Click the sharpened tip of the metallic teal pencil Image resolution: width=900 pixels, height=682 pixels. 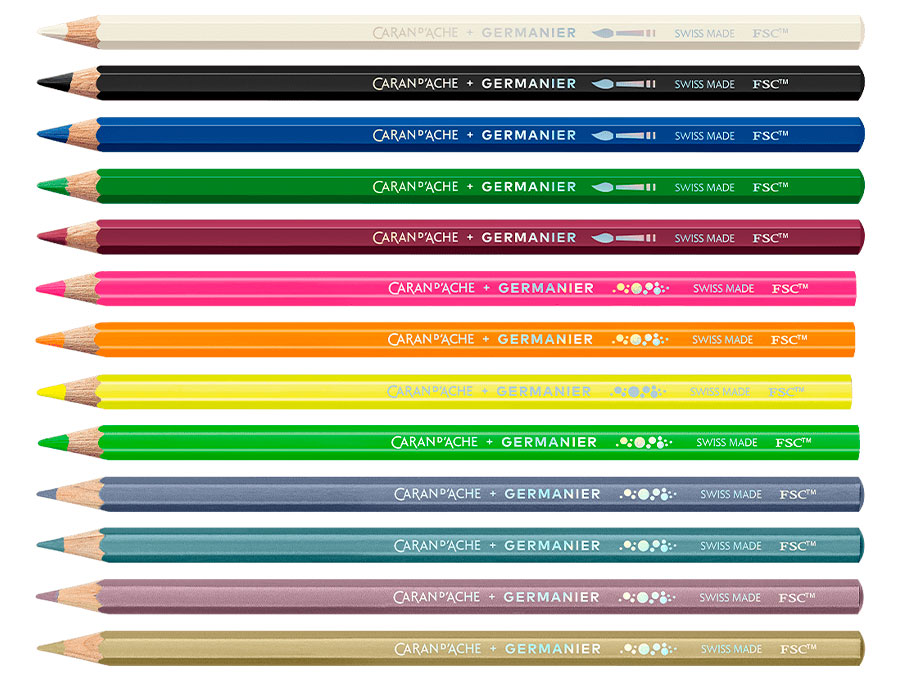[52, 544]
